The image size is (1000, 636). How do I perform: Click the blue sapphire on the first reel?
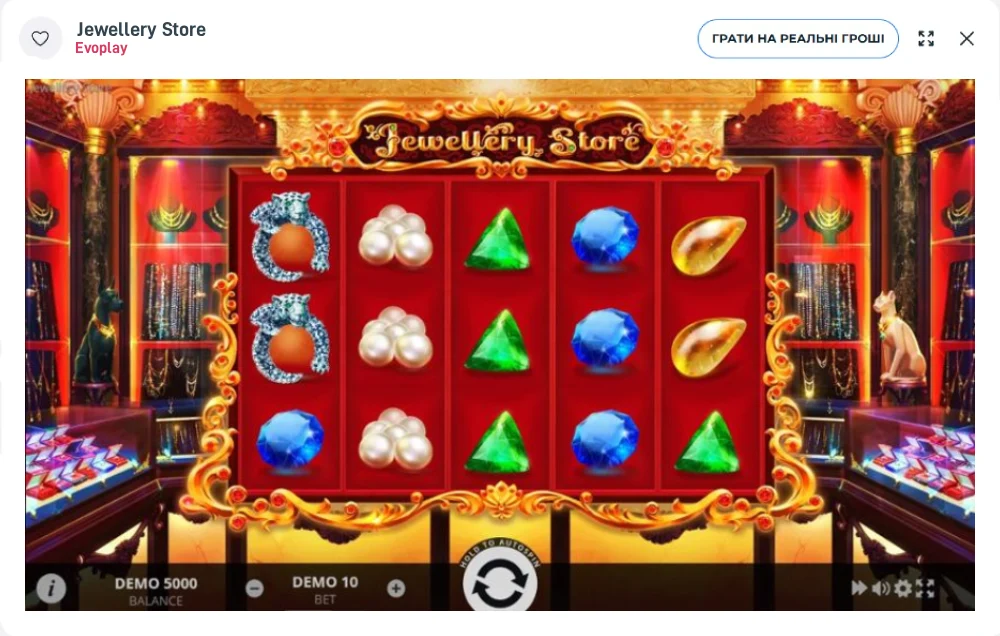(x=290, y=440)
